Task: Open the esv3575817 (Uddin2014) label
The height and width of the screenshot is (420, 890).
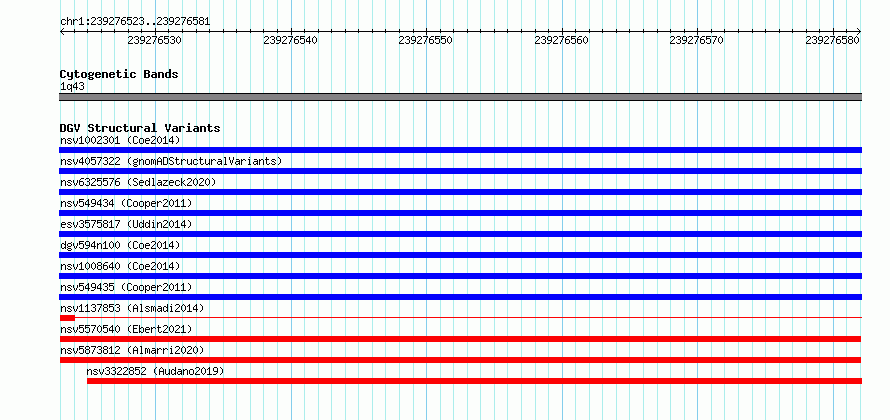Action: [126, 224]
